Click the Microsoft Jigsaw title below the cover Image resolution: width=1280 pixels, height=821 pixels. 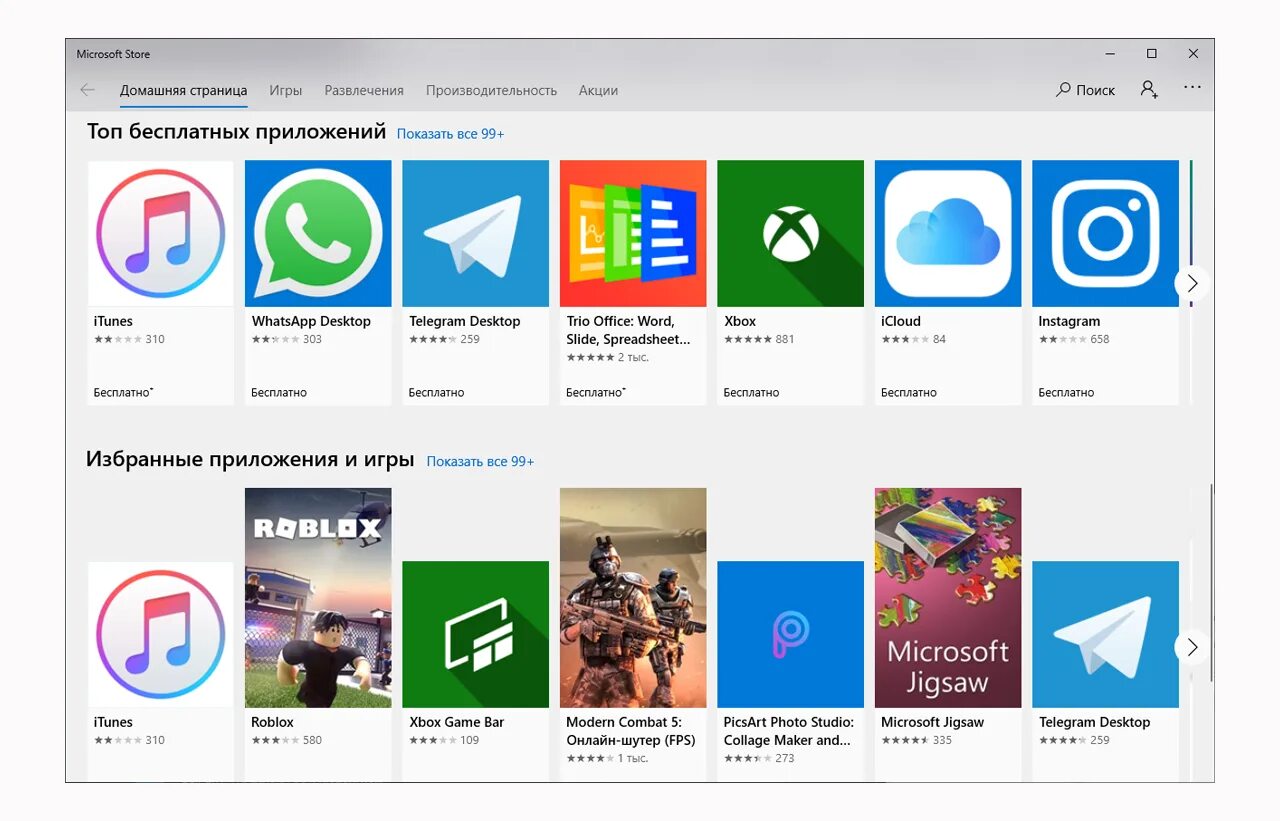(x=932, y=722)
